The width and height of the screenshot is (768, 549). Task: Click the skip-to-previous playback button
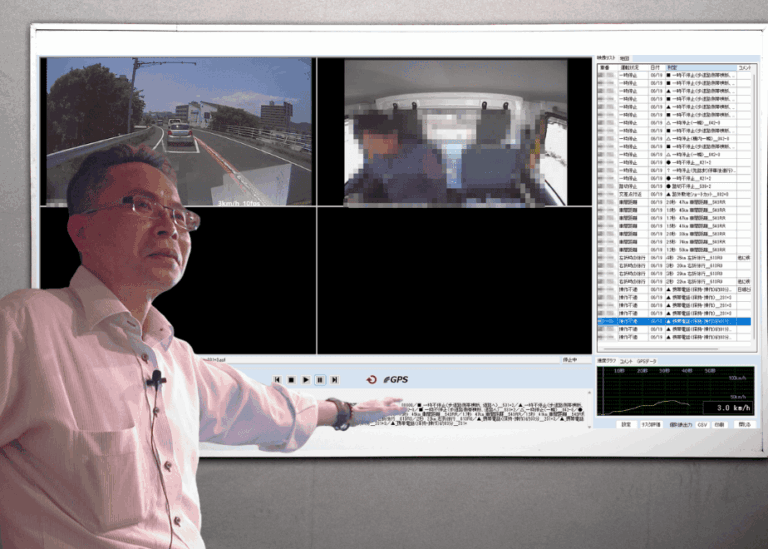277,380
